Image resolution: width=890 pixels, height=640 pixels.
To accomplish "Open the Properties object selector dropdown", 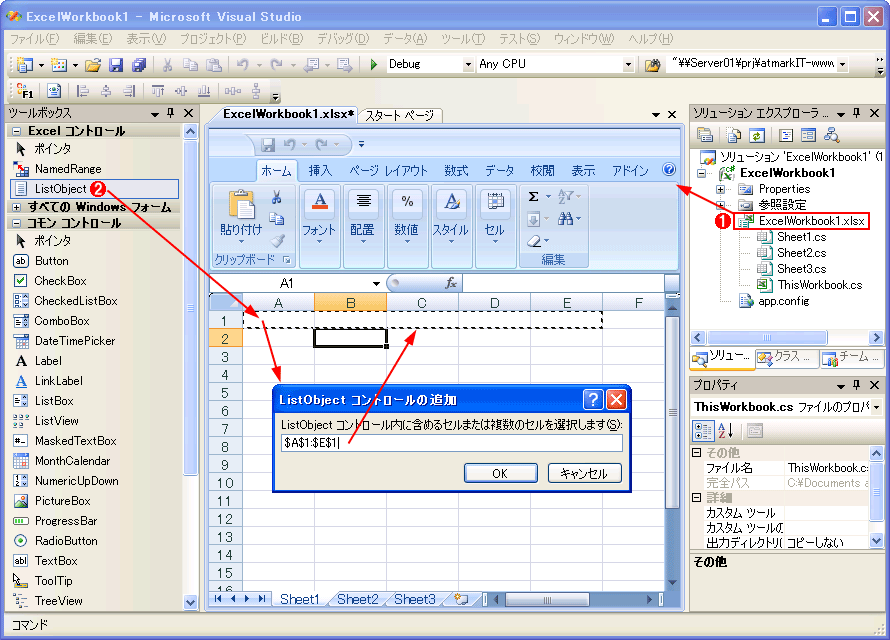I will pyautogui.click(x=877, y=407).
